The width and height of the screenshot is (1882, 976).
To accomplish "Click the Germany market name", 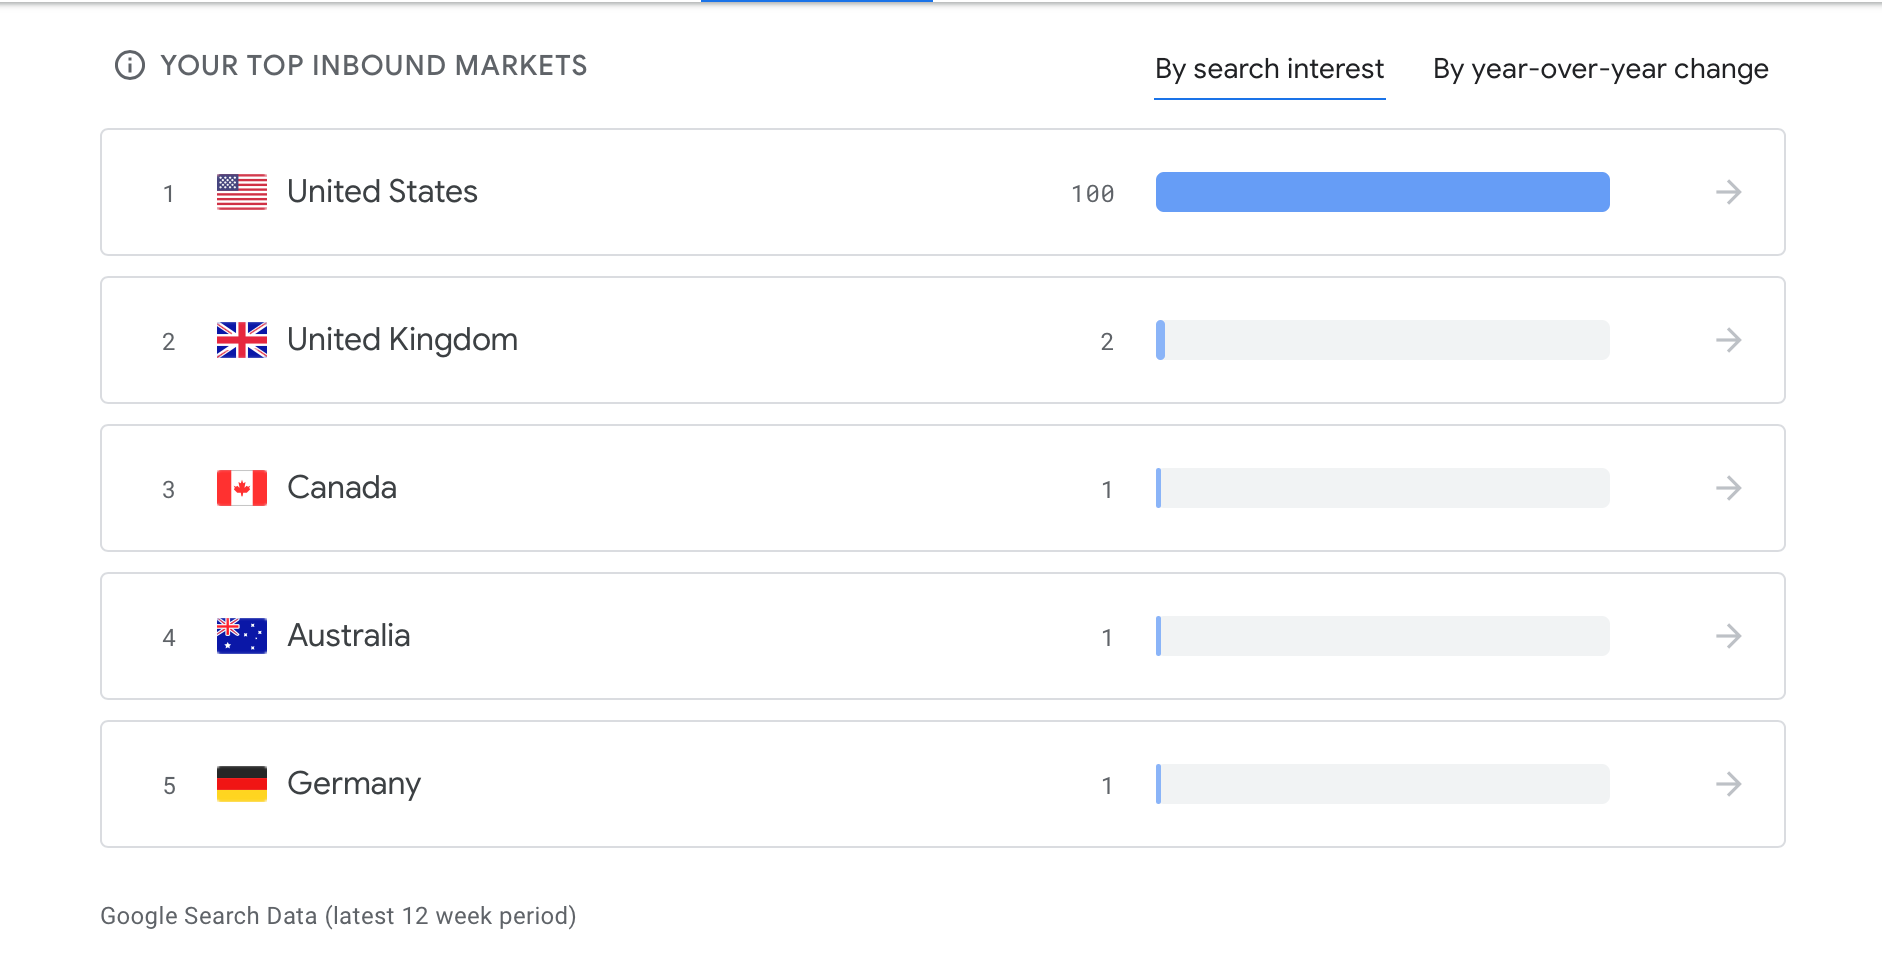I will [x=354, y=784].
